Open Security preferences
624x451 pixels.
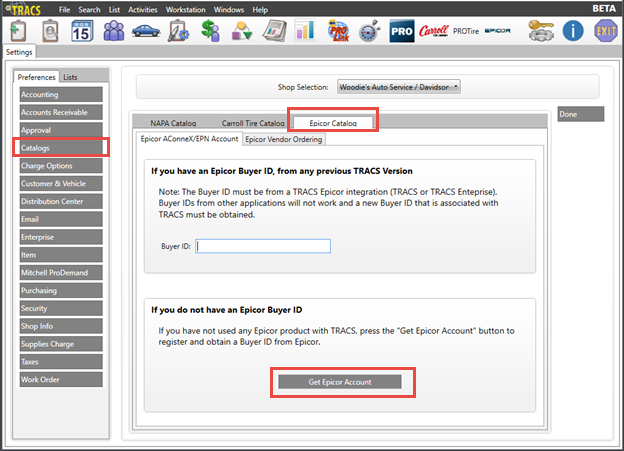tap(61, 308)
